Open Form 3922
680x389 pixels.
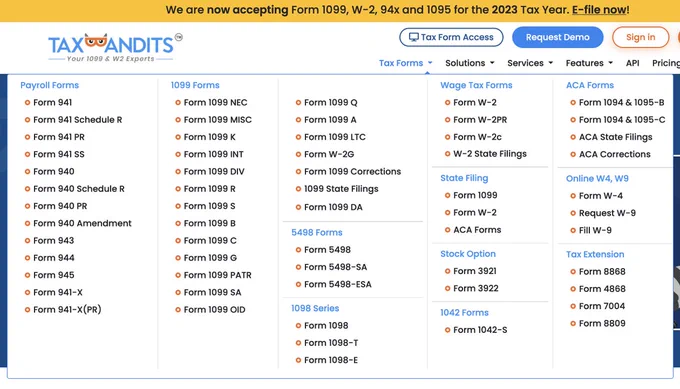pos(476,288)
